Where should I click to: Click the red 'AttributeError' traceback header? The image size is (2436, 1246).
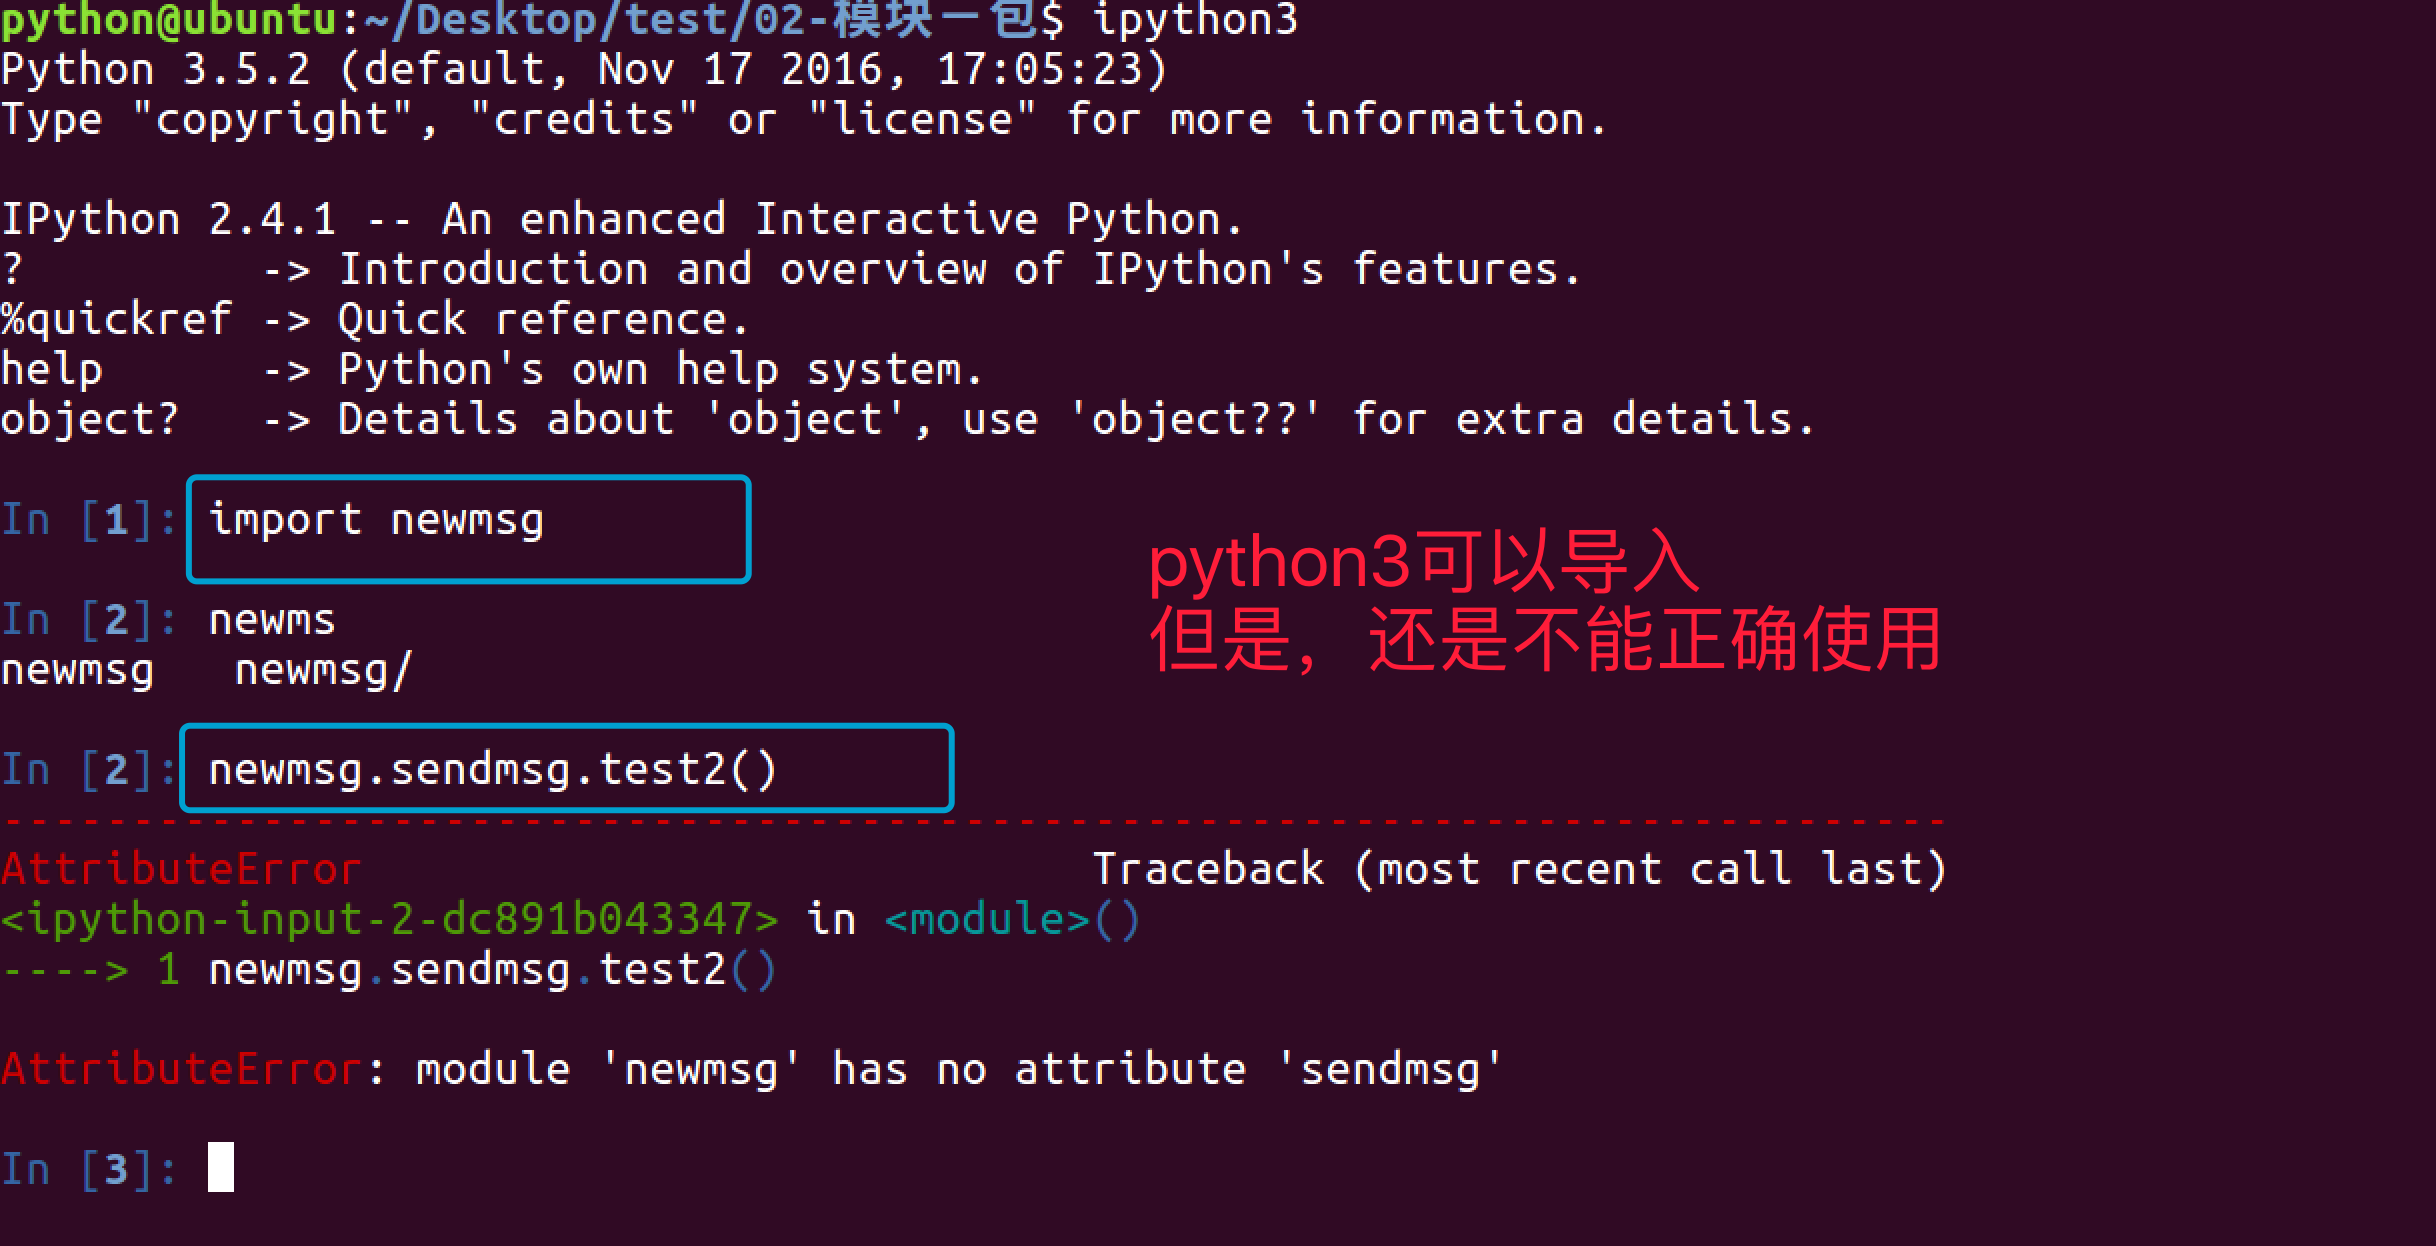tap(181, 869)
